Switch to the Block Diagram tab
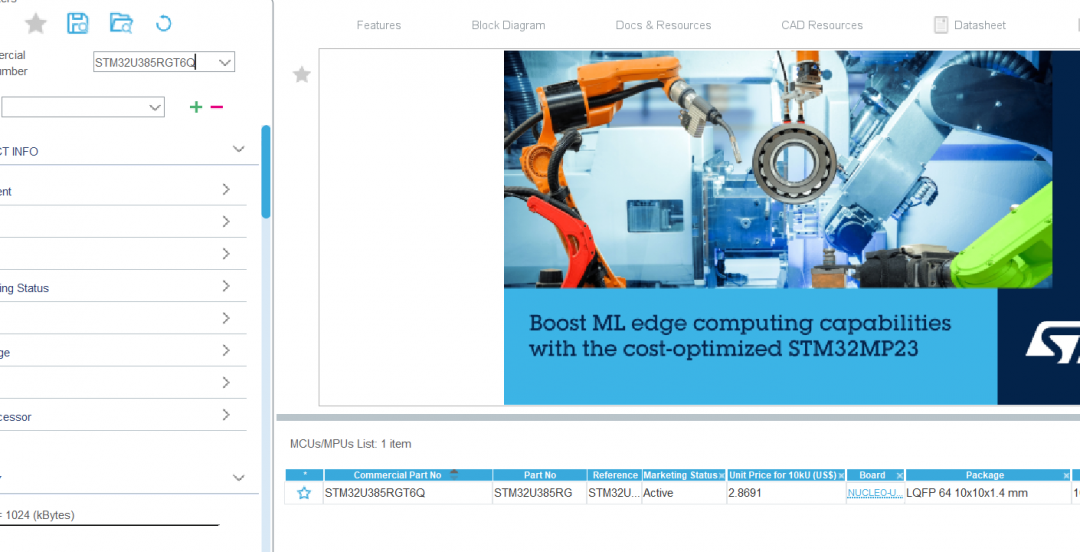The width and height of the screenshot is (1080, 552). [508, 25]
